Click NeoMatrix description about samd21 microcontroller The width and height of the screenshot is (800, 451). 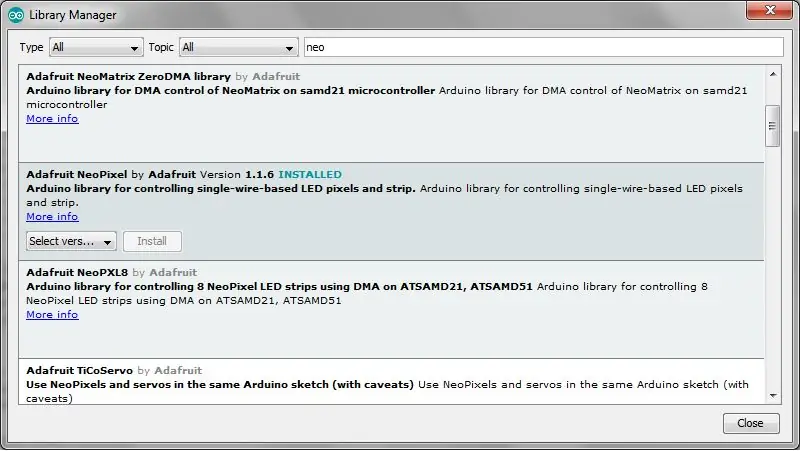(387, 97)
